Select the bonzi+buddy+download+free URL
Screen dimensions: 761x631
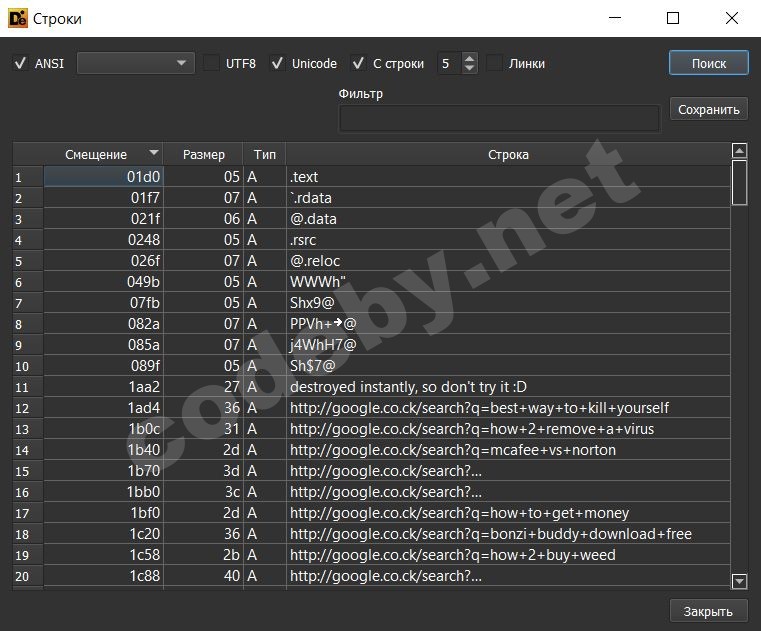click(508, 534)
